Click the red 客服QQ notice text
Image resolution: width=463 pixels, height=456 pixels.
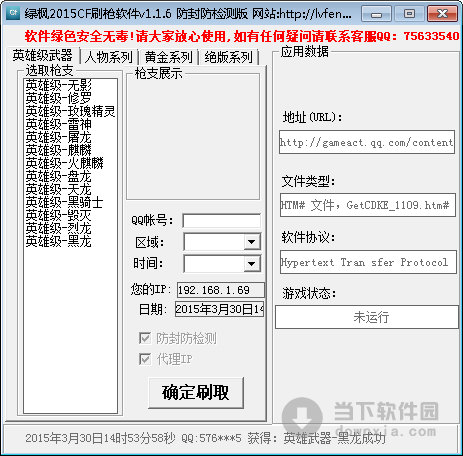tap(242, 36)
